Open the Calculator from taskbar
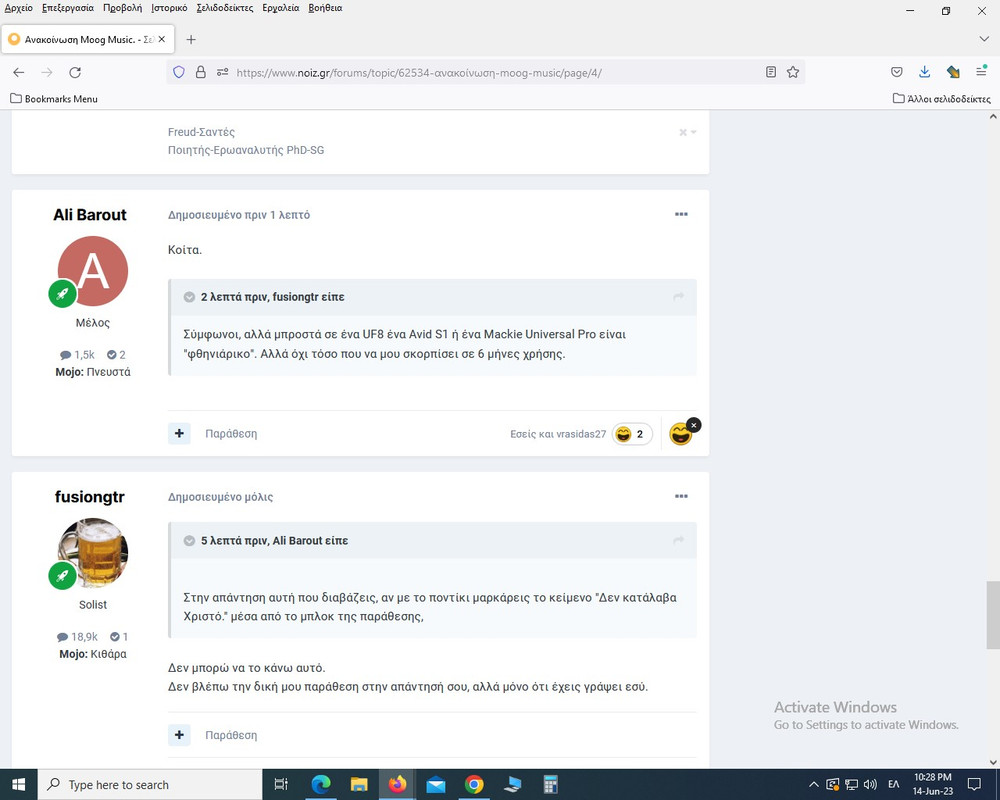 [x=550, y=785]
